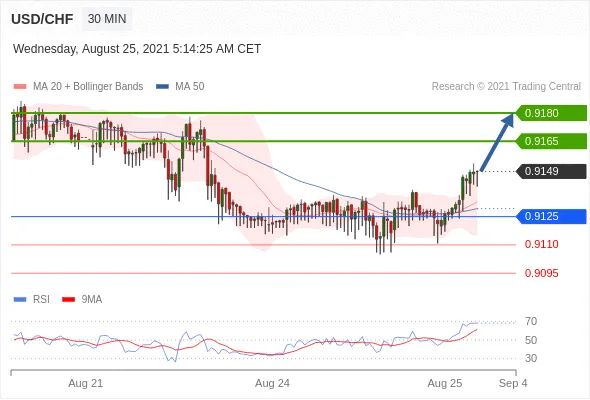This screenshot has height=400, width=590.
Task: Click the 30 MIN timeframe badge
Action: click(107, 18)
